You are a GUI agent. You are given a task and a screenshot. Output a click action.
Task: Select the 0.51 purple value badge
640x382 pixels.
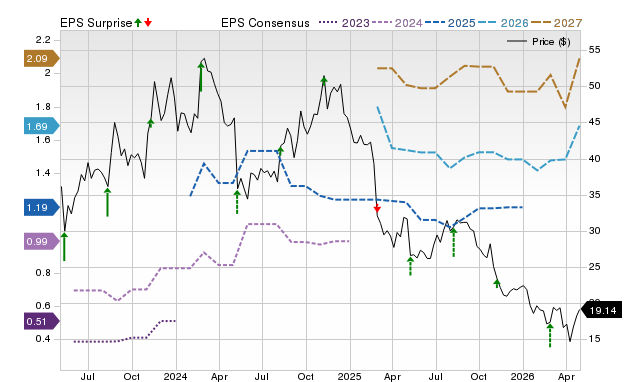coord(42,322)
